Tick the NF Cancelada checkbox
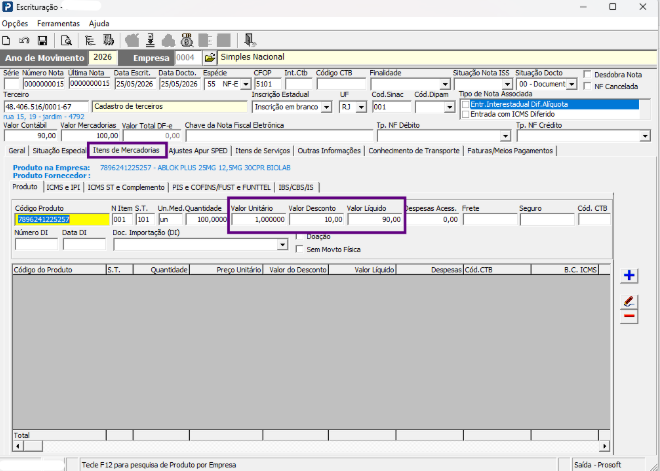660x471 pixels. 588,86
